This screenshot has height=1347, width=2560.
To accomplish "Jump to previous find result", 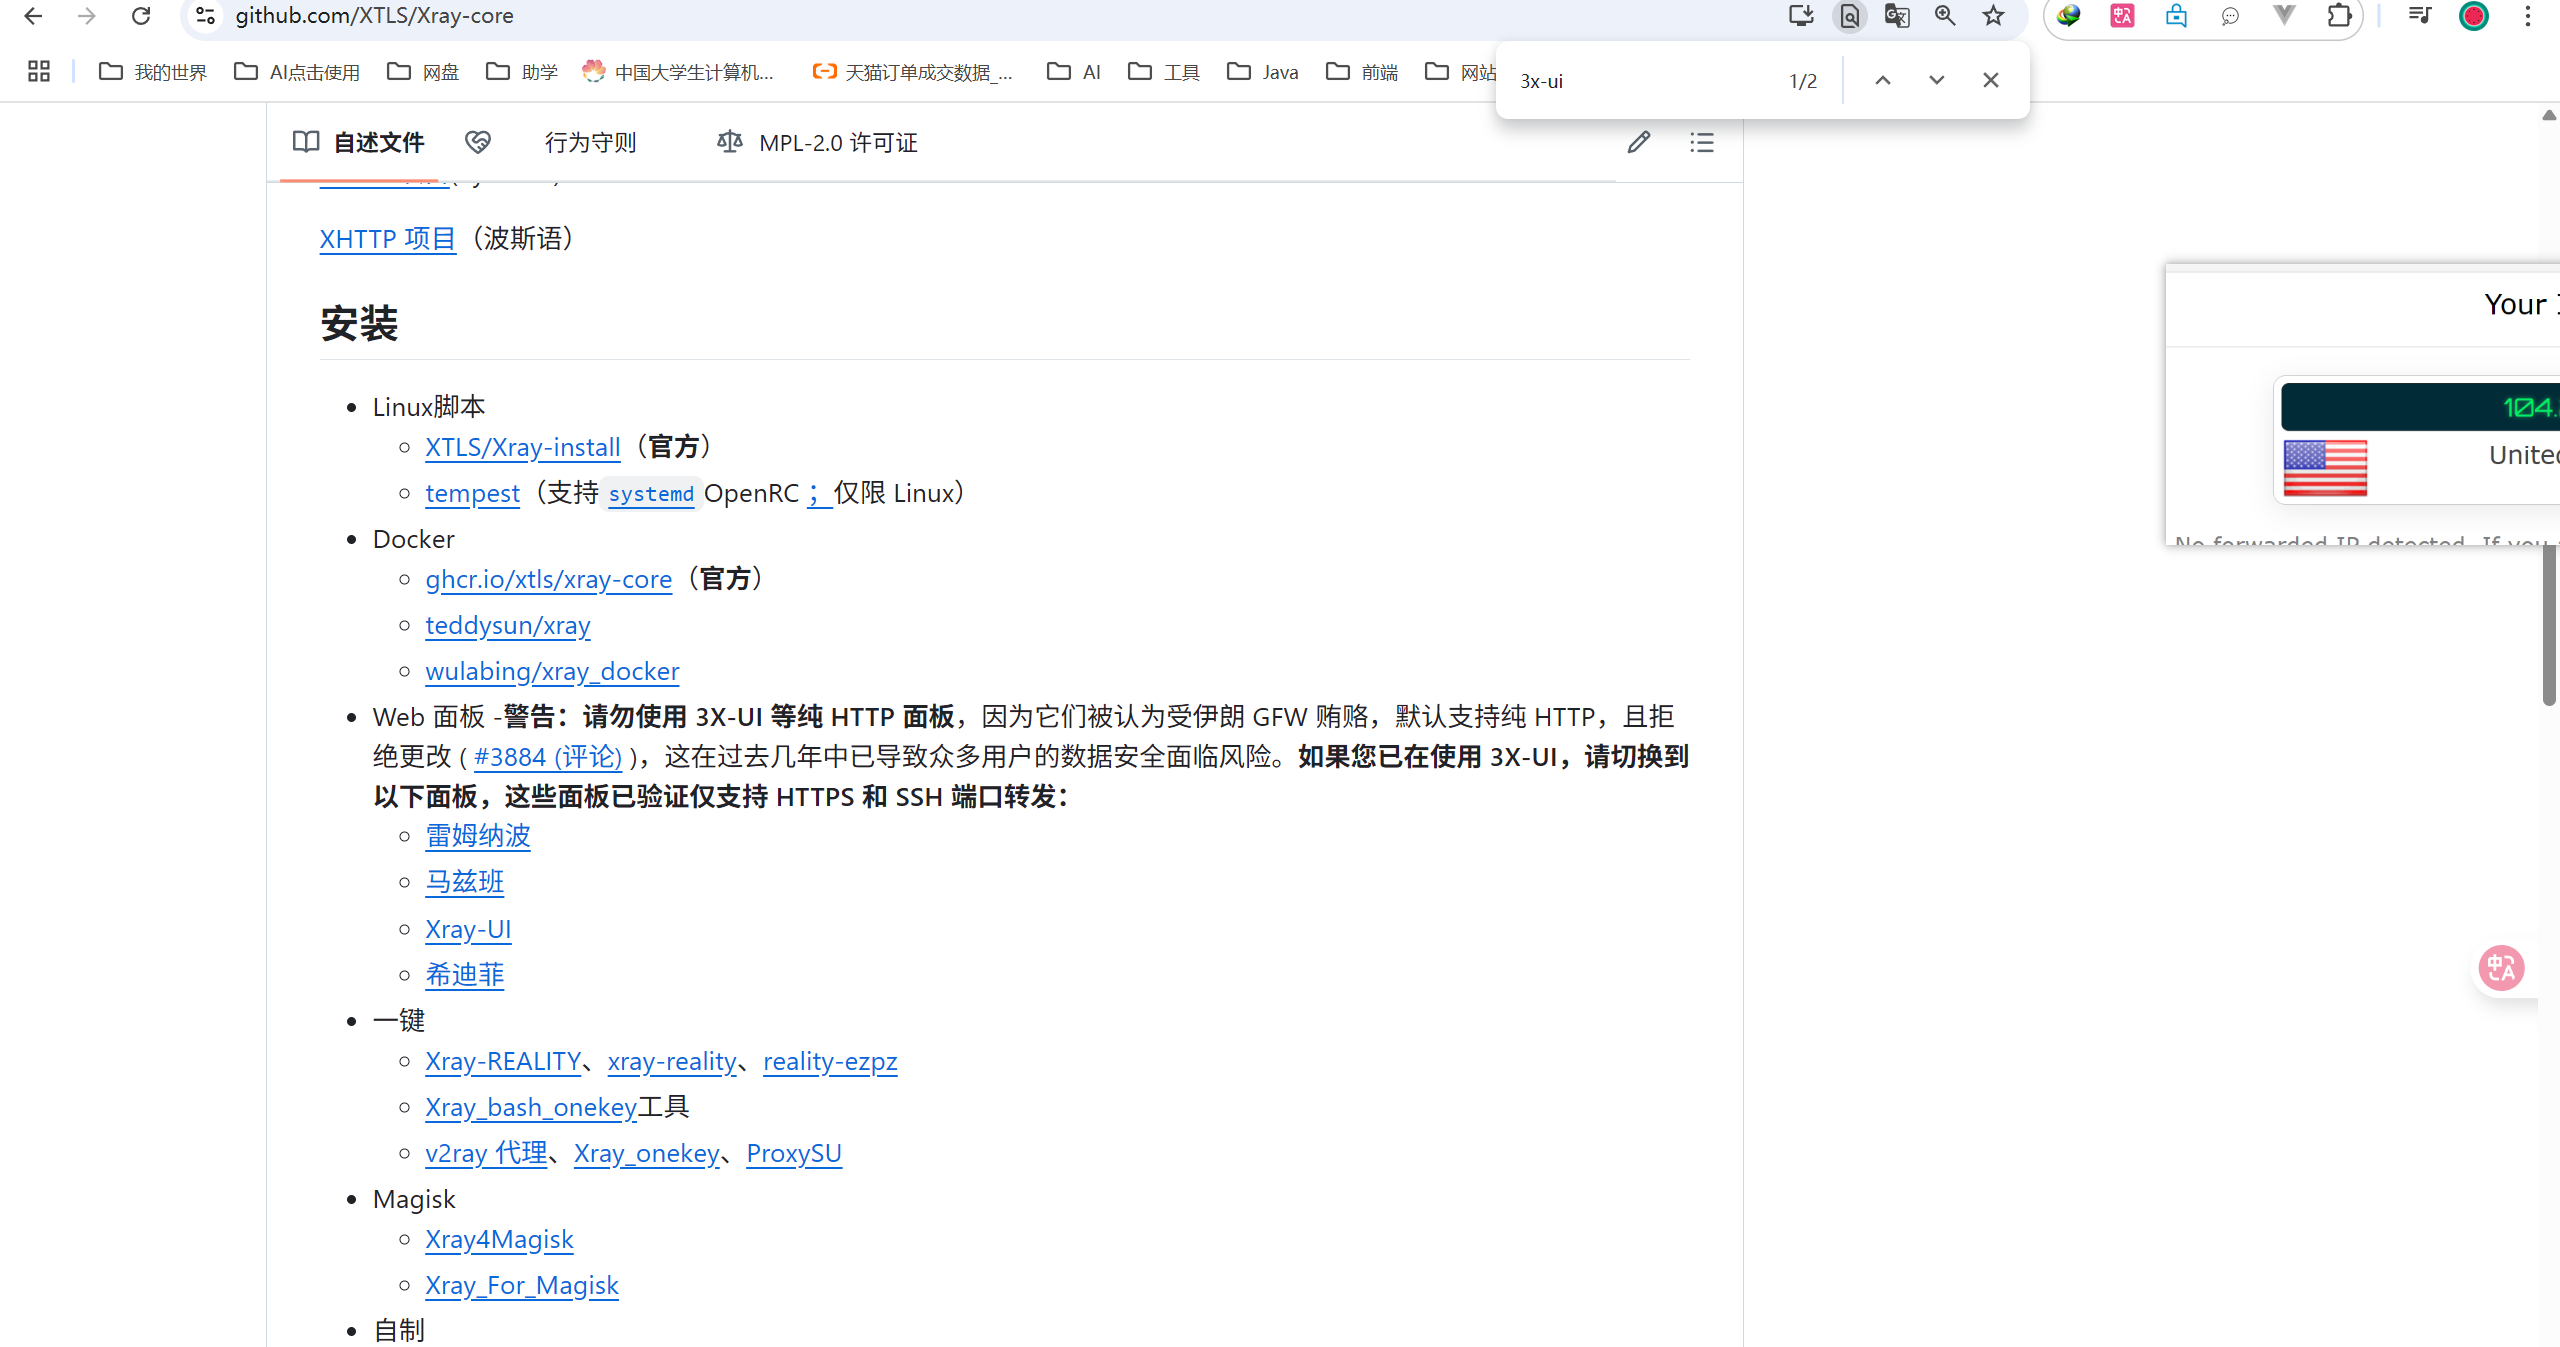I will click(1883, 81).
